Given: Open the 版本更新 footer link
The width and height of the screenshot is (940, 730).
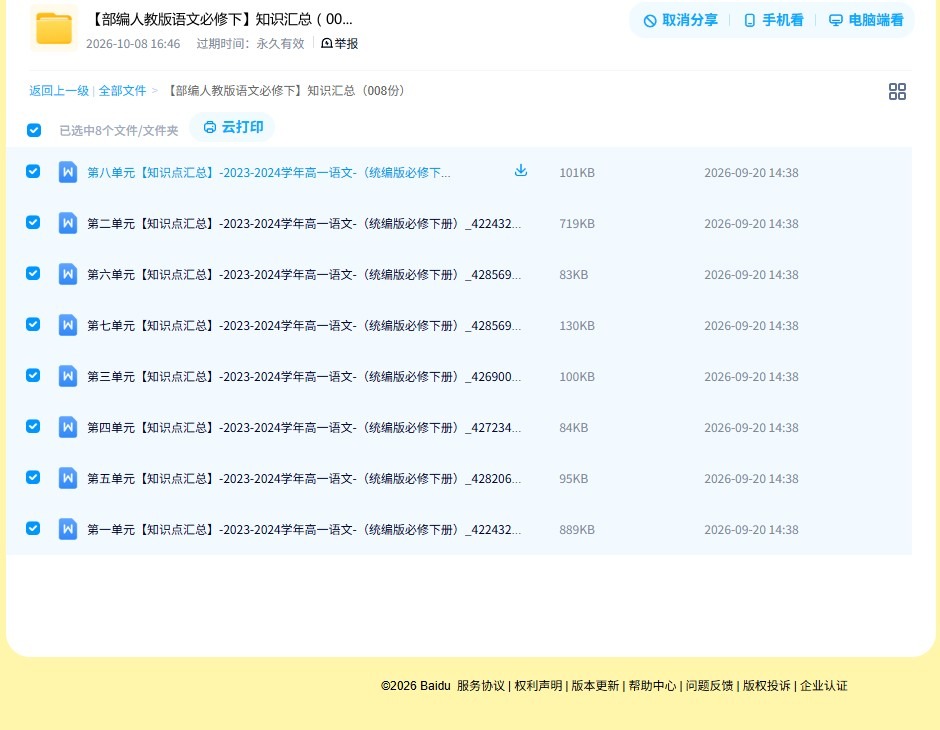Looking at the screenshot, I should (x=595, y=686).
